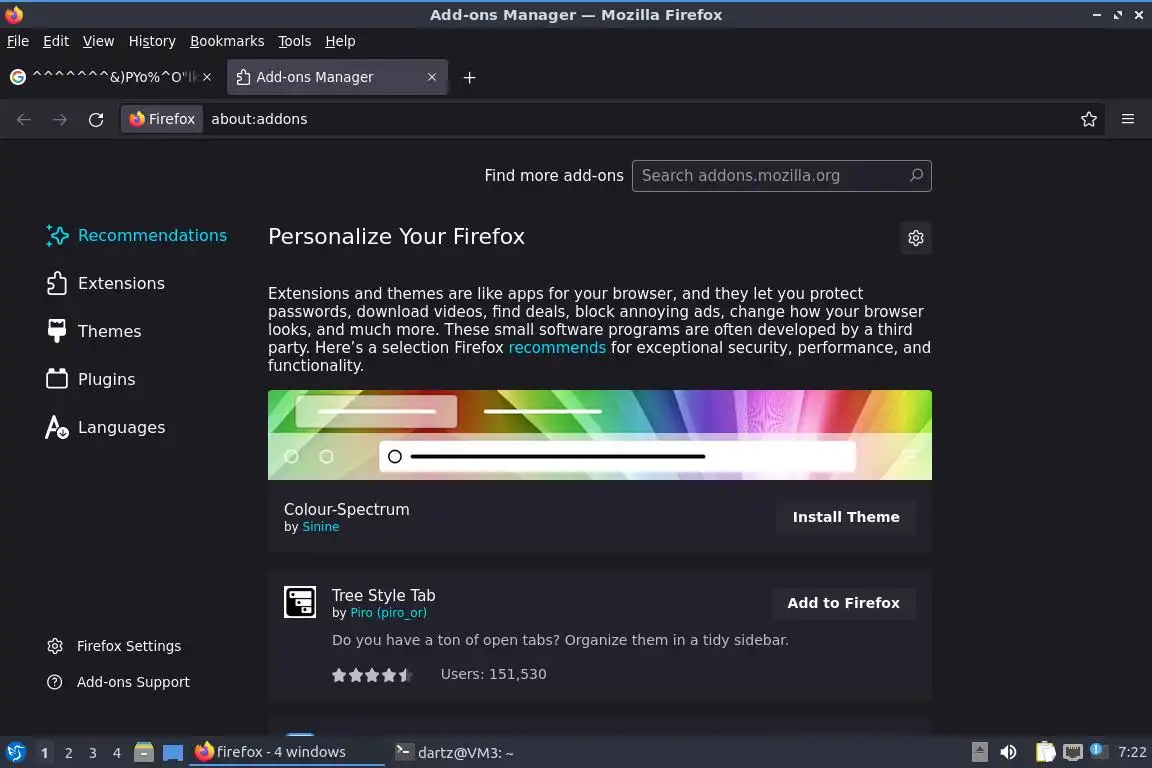Bookmark this page with the star icon
1152x768 pixels.
(x=1089, y=119)
